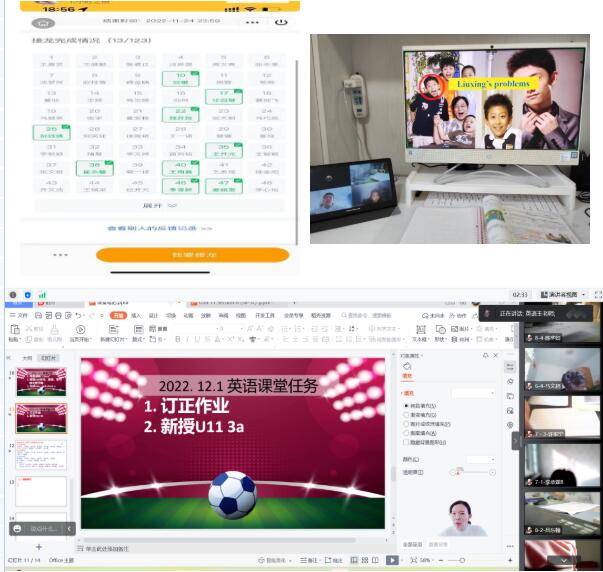Image resolution: width=603 pixels, height=572 pixels.
Task: Click the notes toggle in the status bar
Action: [309, 560]
